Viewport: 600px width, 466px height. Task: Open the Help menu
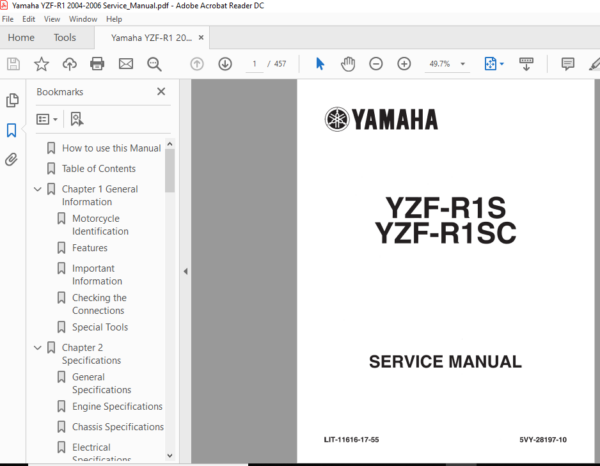click(114, 19)
